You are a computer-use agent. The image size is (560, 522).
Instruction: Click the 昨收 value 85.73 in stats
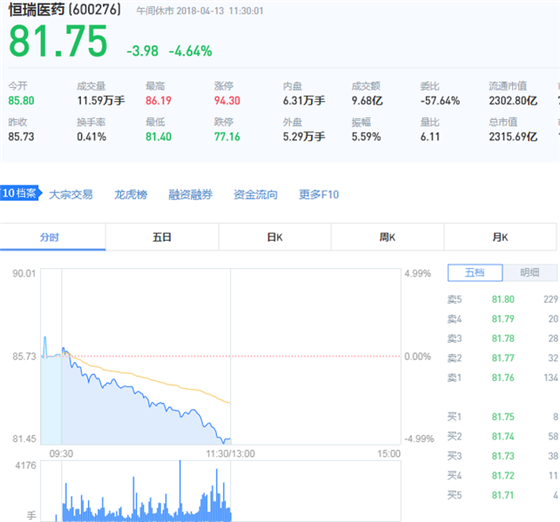21,137
